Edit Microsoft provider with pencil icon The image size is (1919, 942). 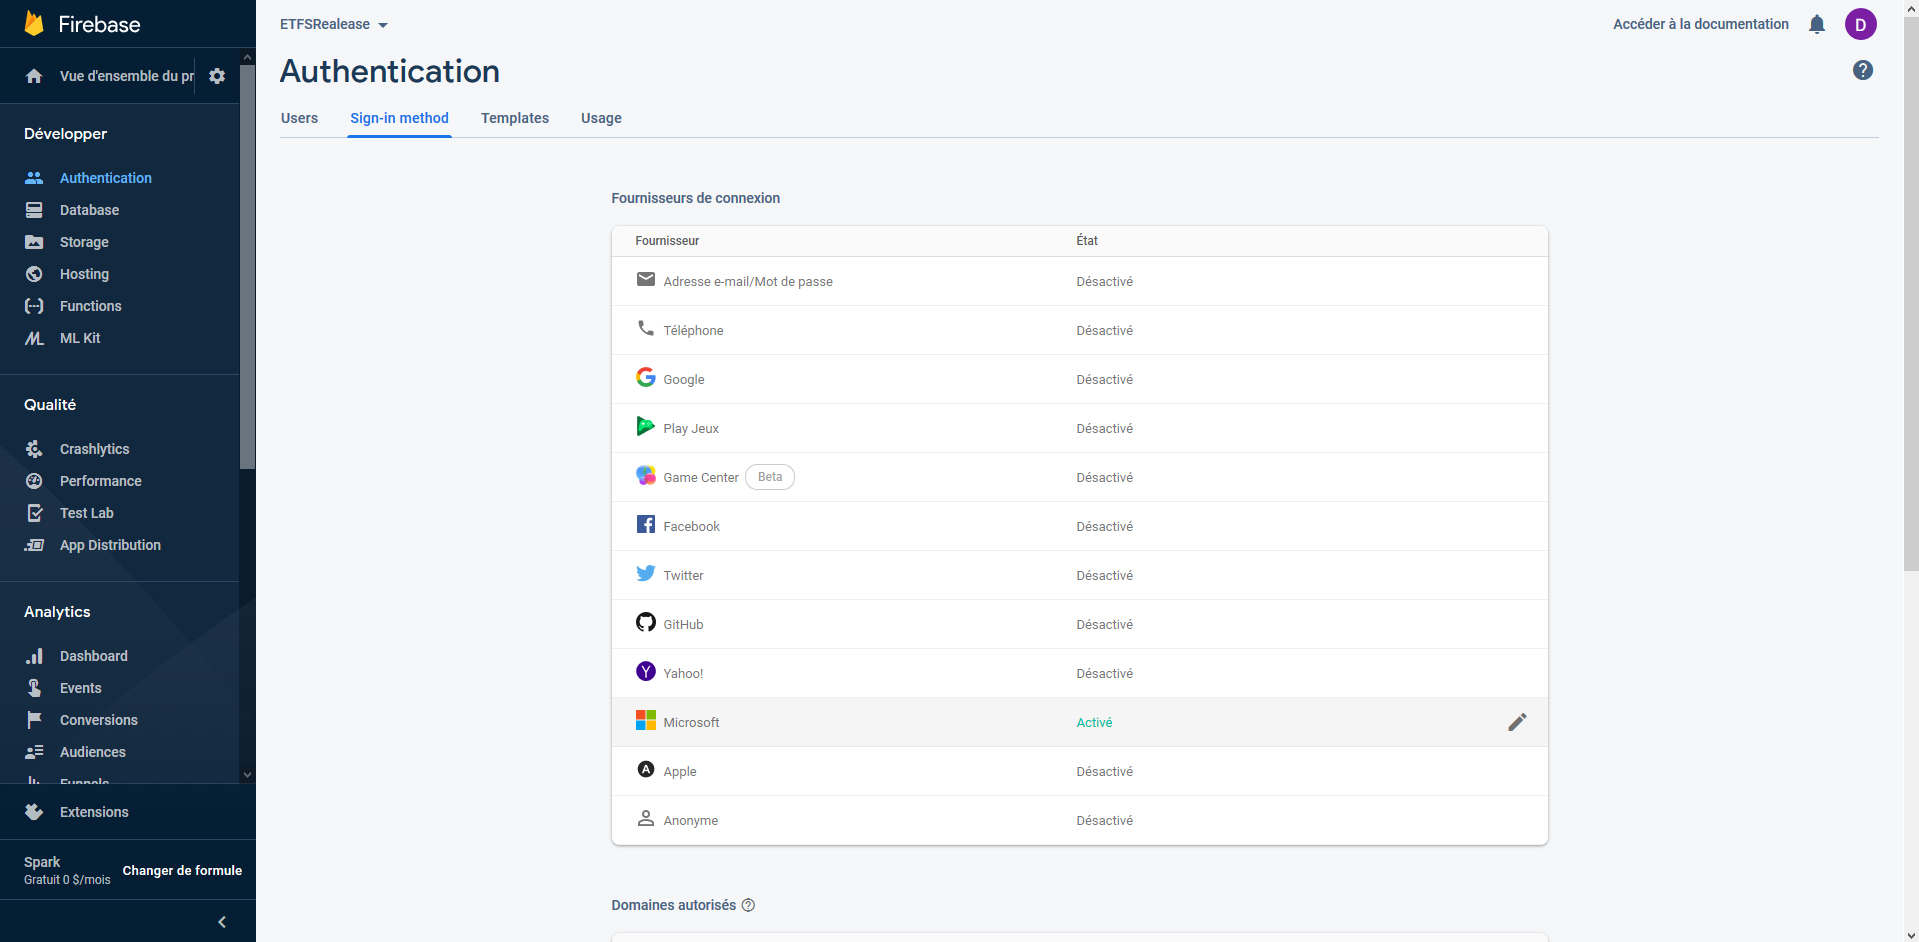point(1517,722)
